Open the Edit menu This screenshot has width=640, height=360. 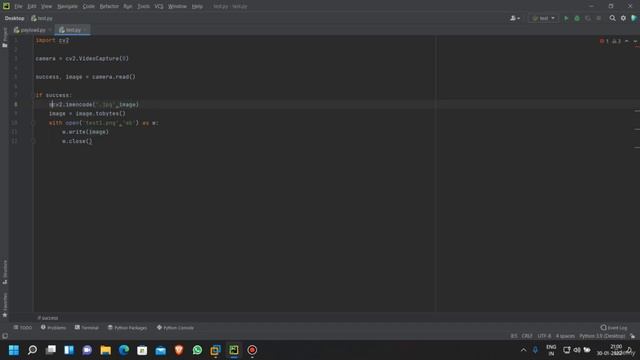(32, 7)
